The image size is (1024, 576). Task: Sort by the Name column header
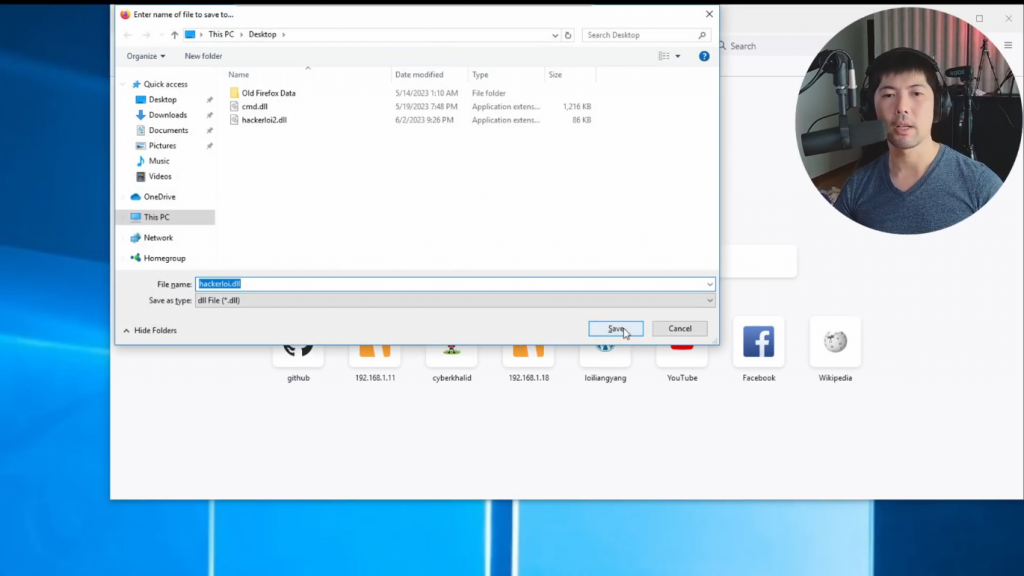coord(239,74)
